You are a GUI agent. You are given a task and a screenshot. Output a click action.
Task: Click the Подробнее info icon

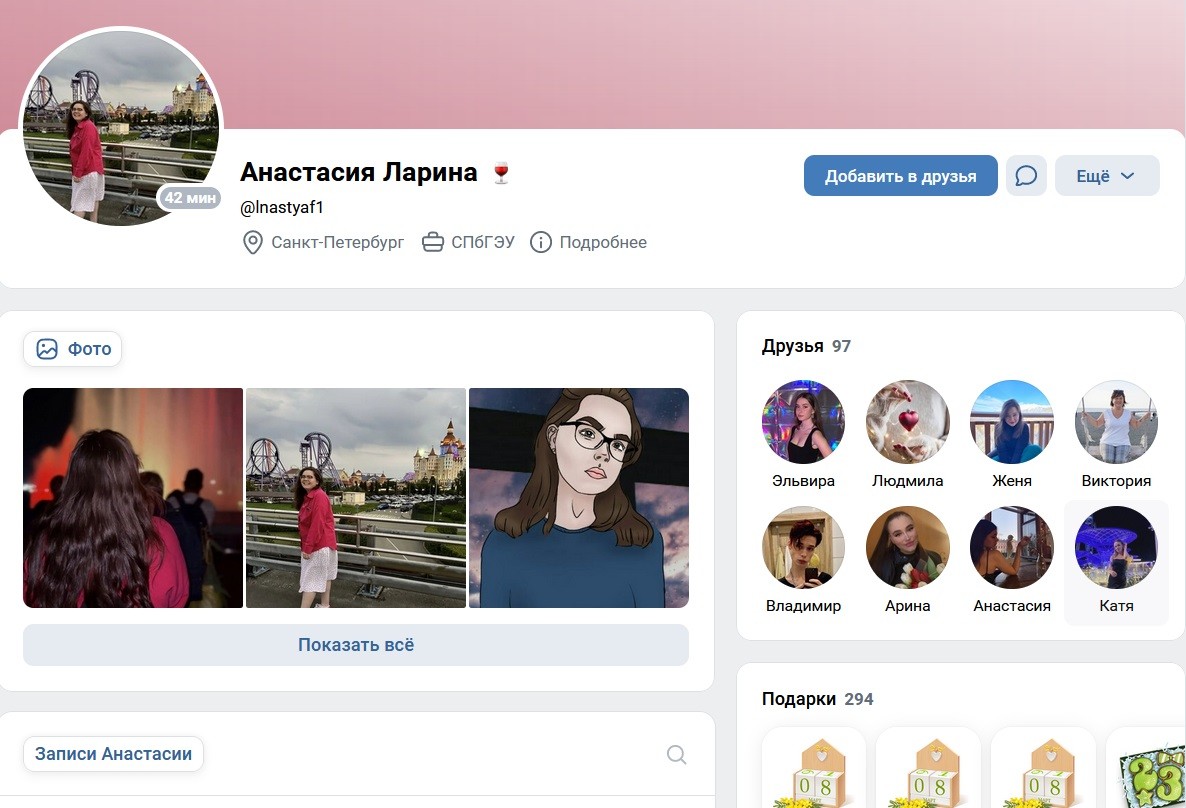click(x=540, y=242)
